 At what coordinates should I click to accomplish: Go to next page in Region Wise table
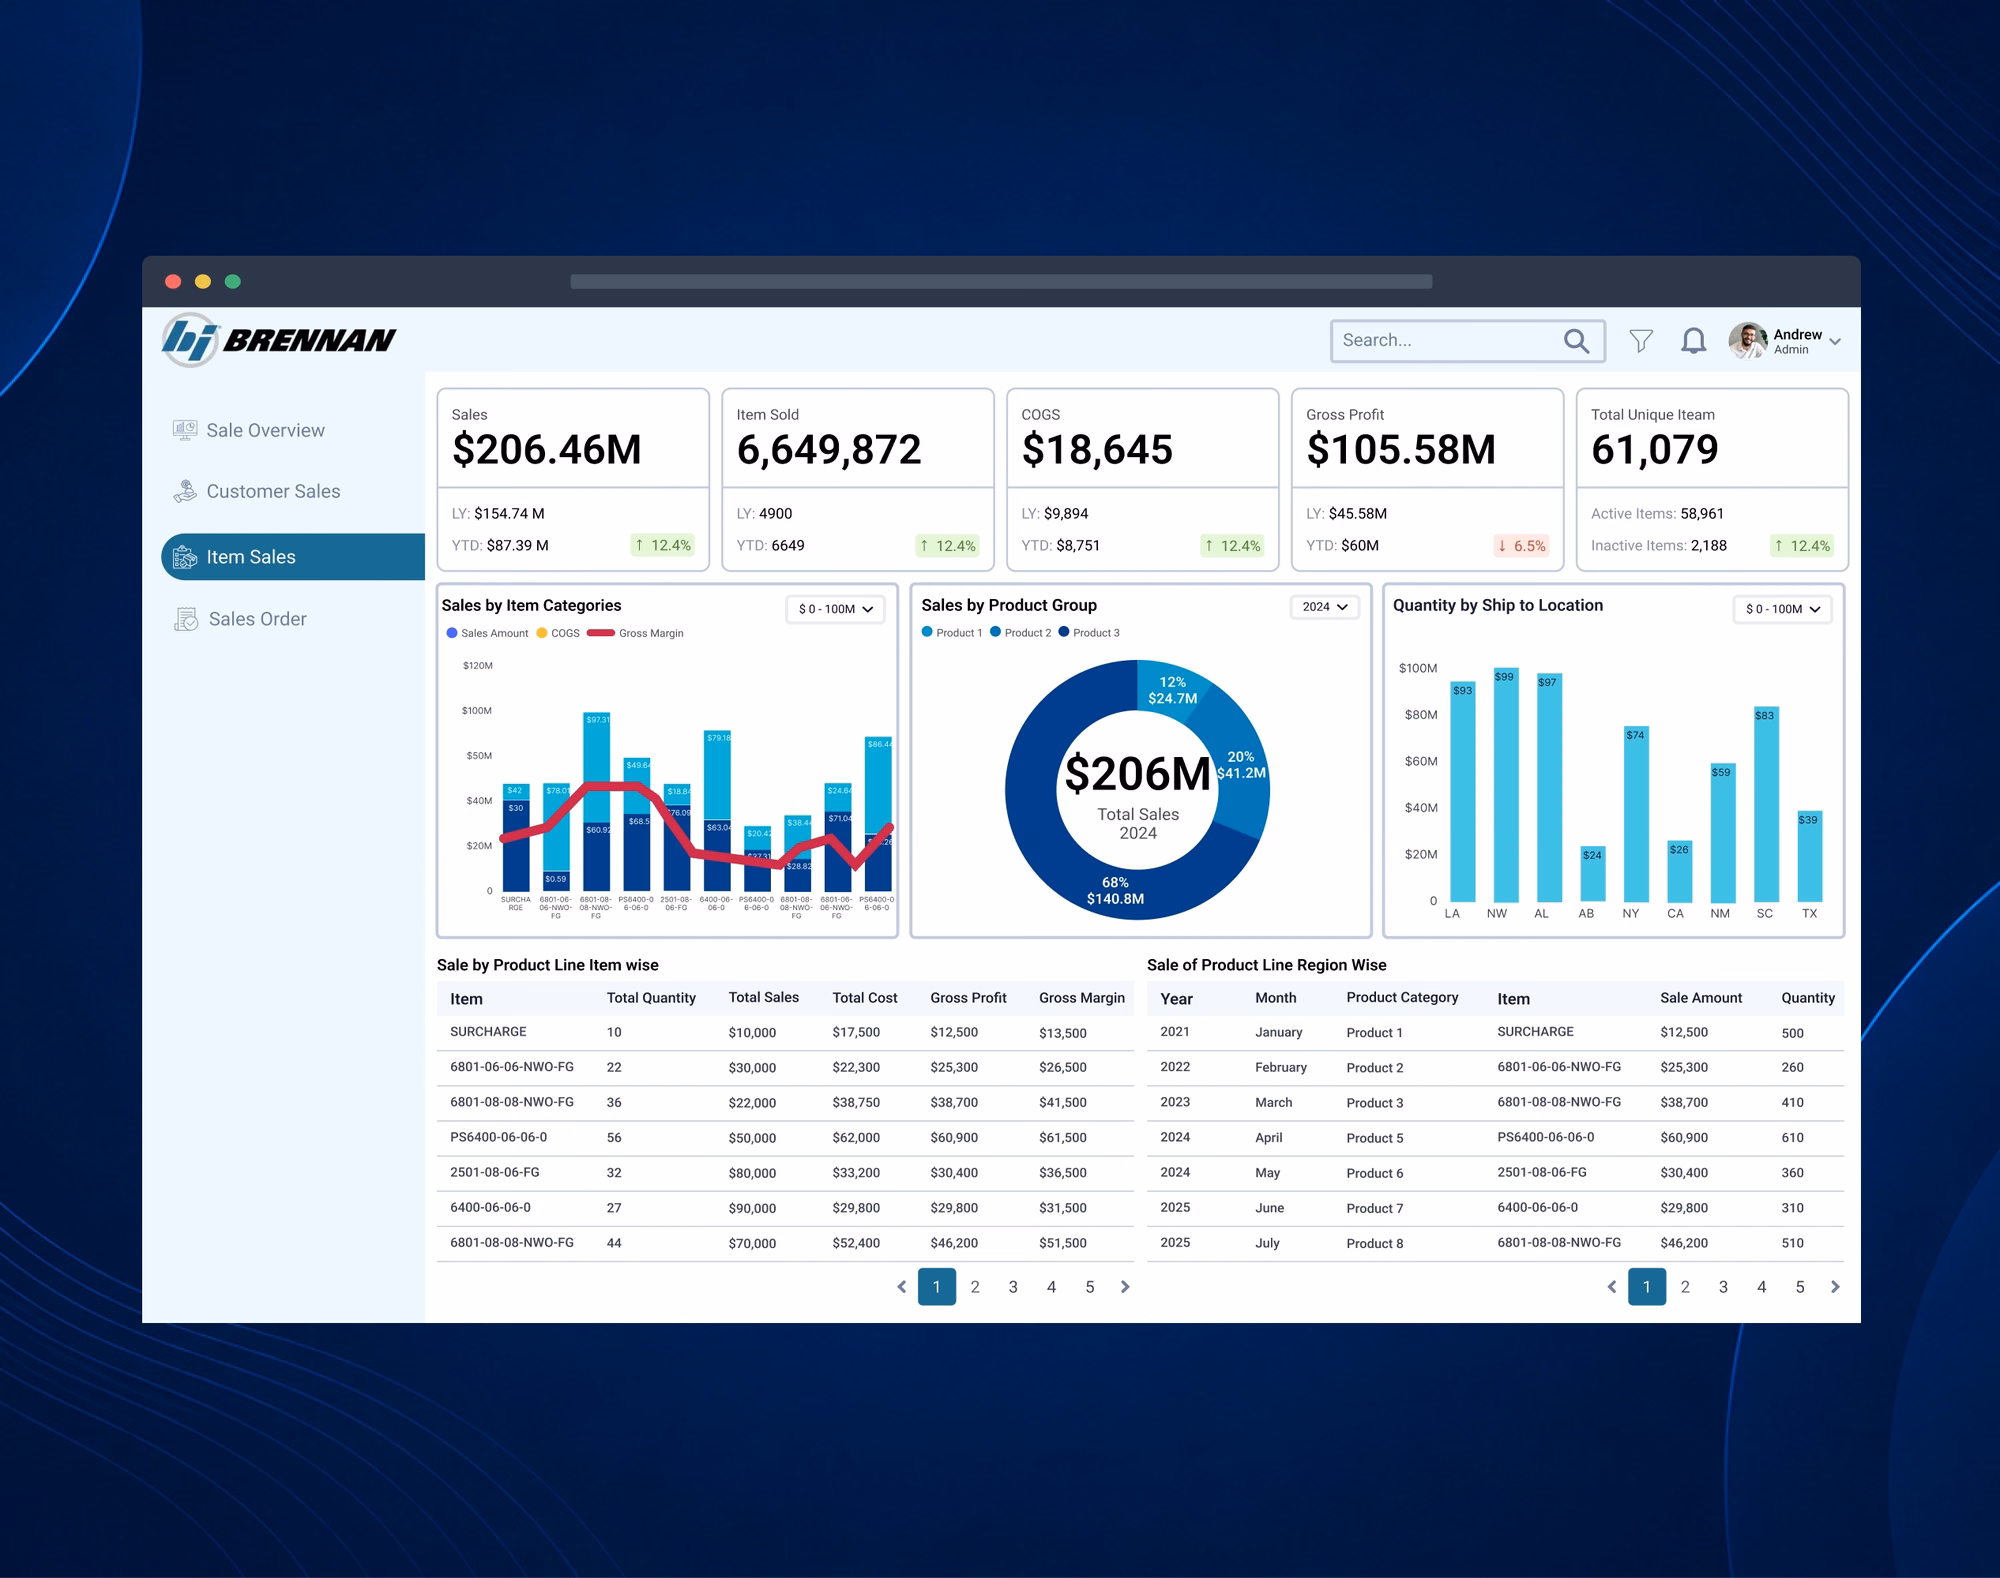click(x=1835, y=1287)
